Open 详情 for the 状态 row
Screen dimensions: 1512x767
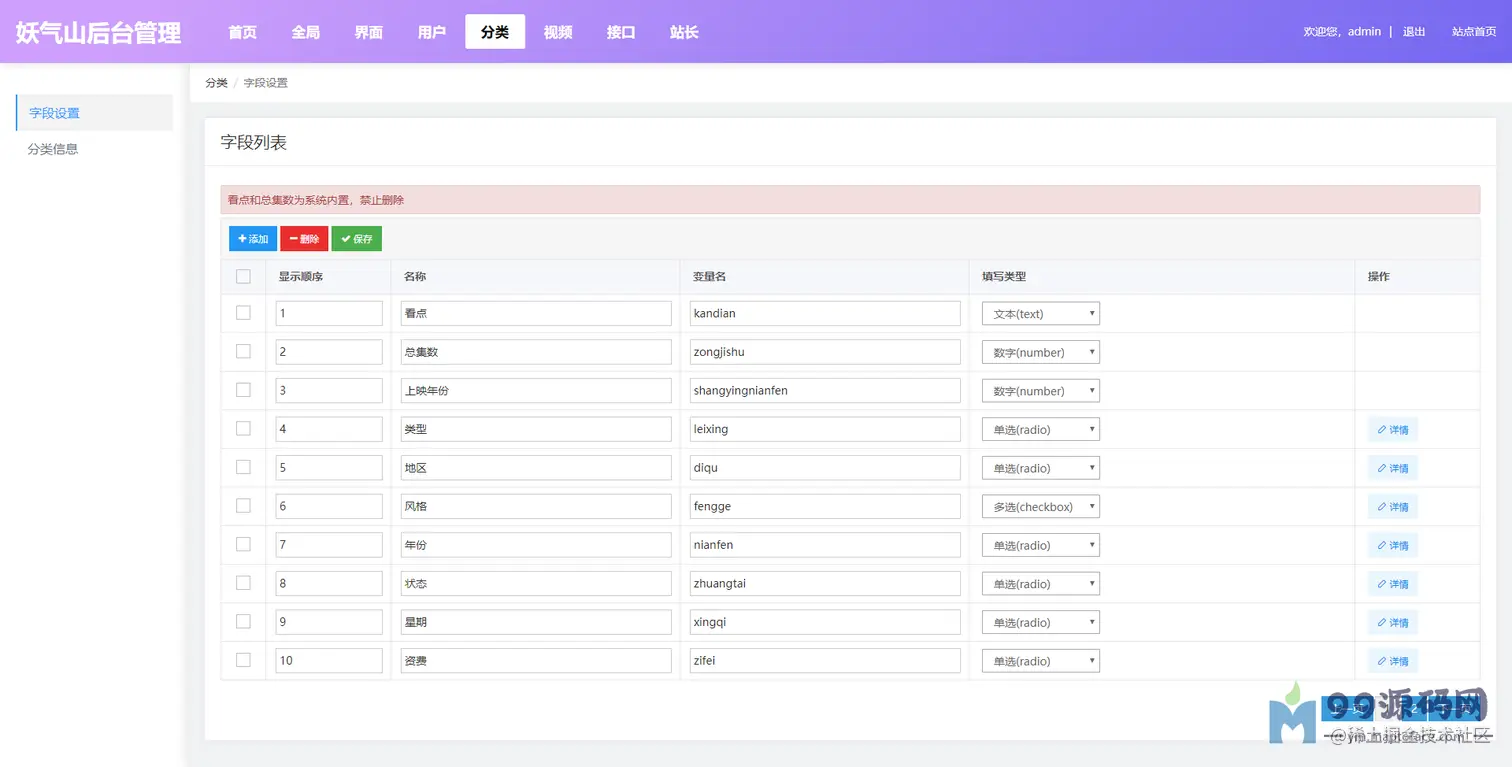pyautogui.click(x=1392, y=584)
